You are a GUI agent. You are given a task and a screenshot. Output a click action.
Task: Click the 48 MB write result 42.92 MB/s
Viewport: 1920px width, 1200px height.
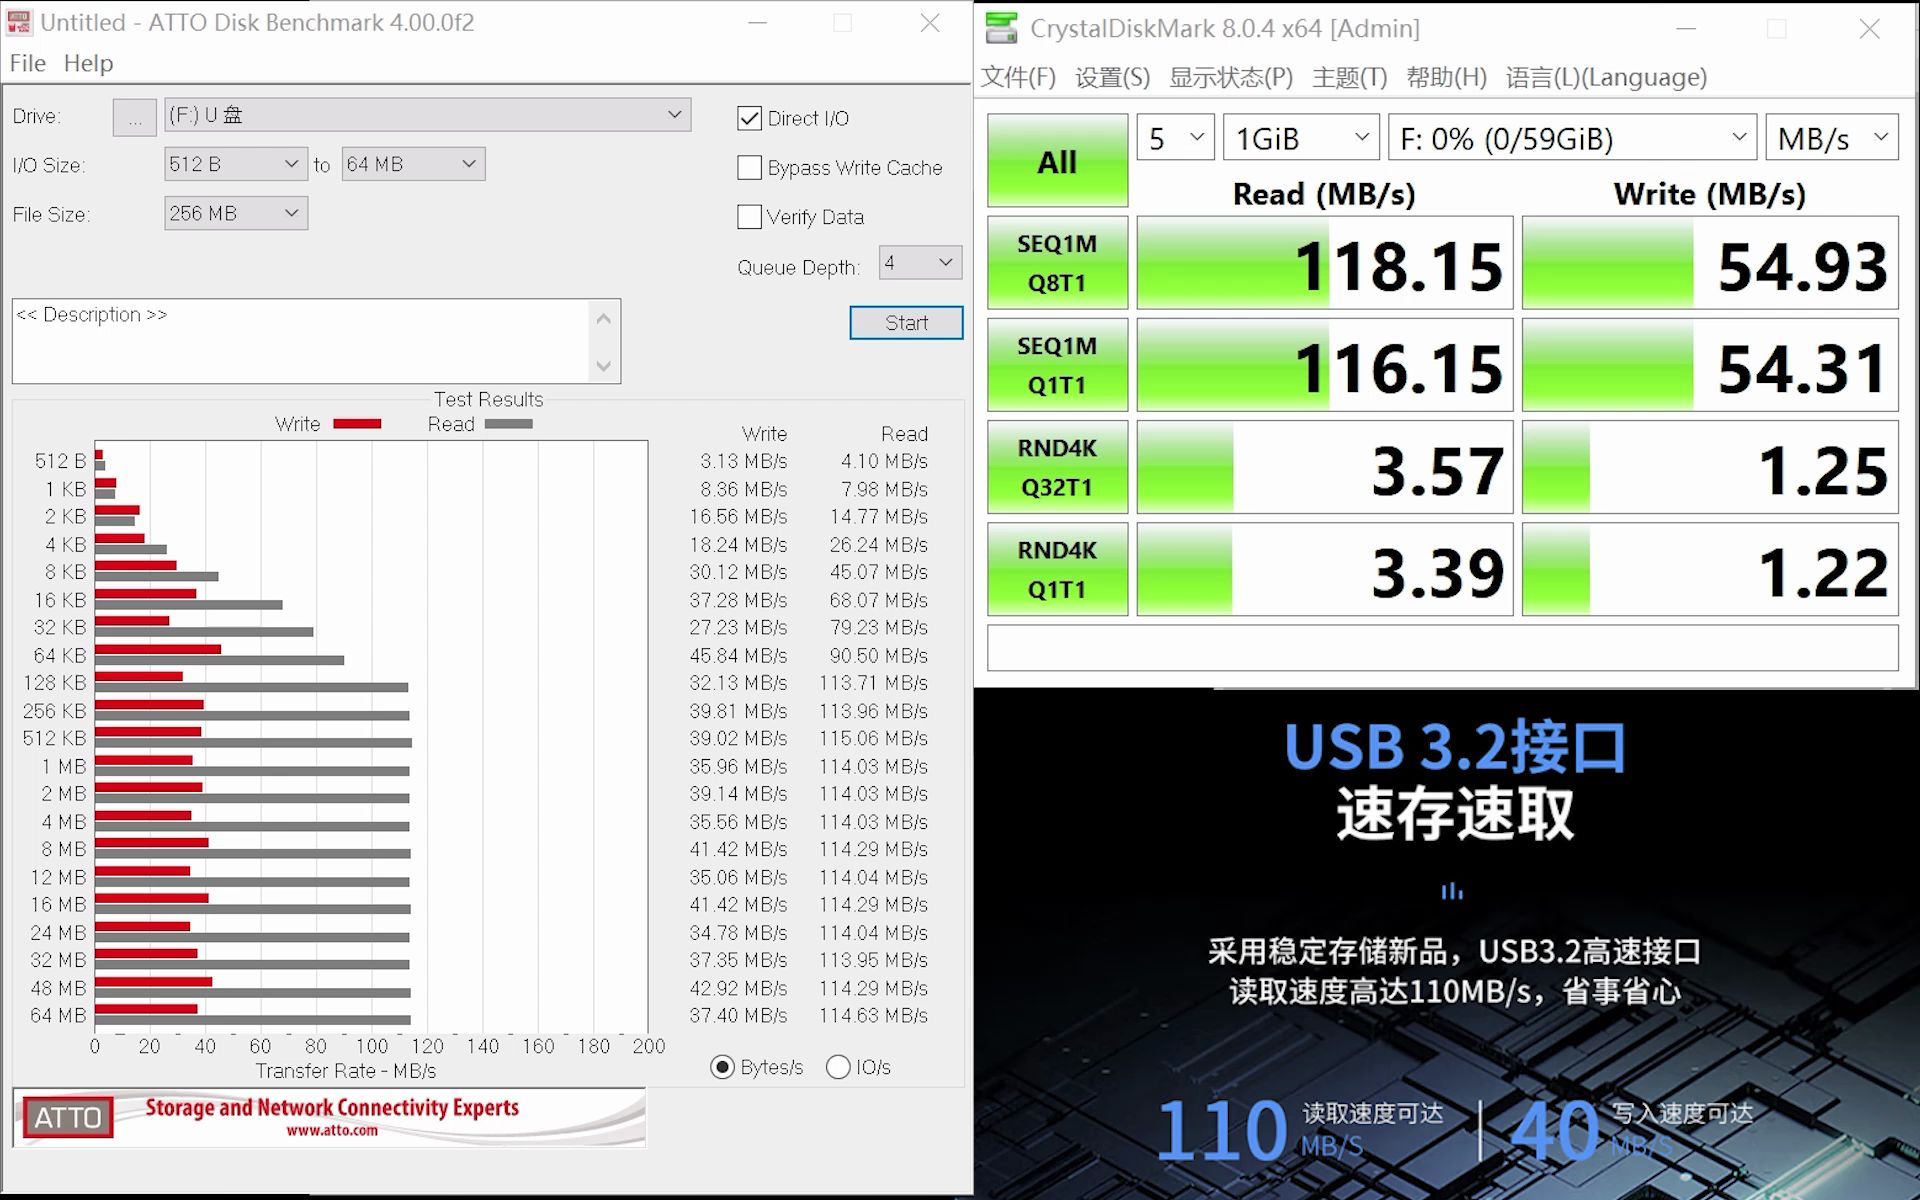coord(738,988)
